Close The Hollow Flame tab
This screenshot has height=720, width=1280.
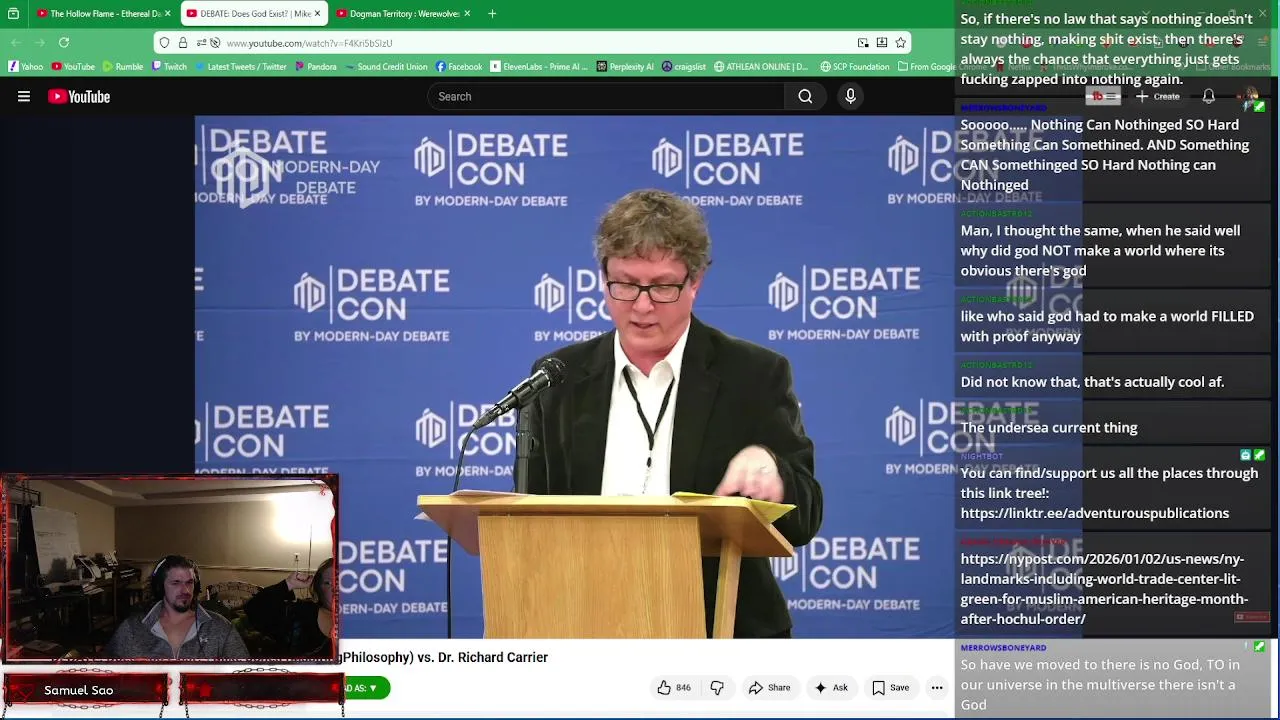click(167, 14)
